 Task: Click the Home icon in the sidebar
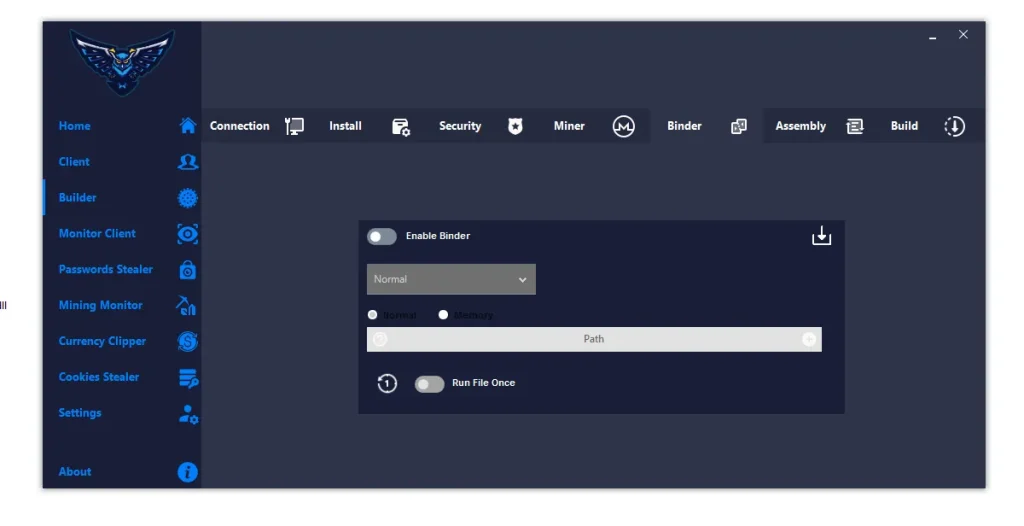[187, 126]
